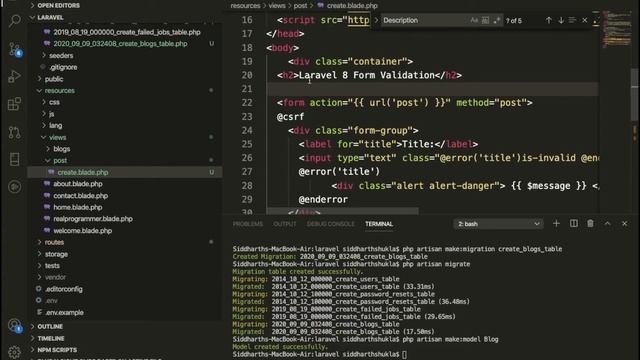Click the Accounts icon in activity bar

click(x=15, y=325)
